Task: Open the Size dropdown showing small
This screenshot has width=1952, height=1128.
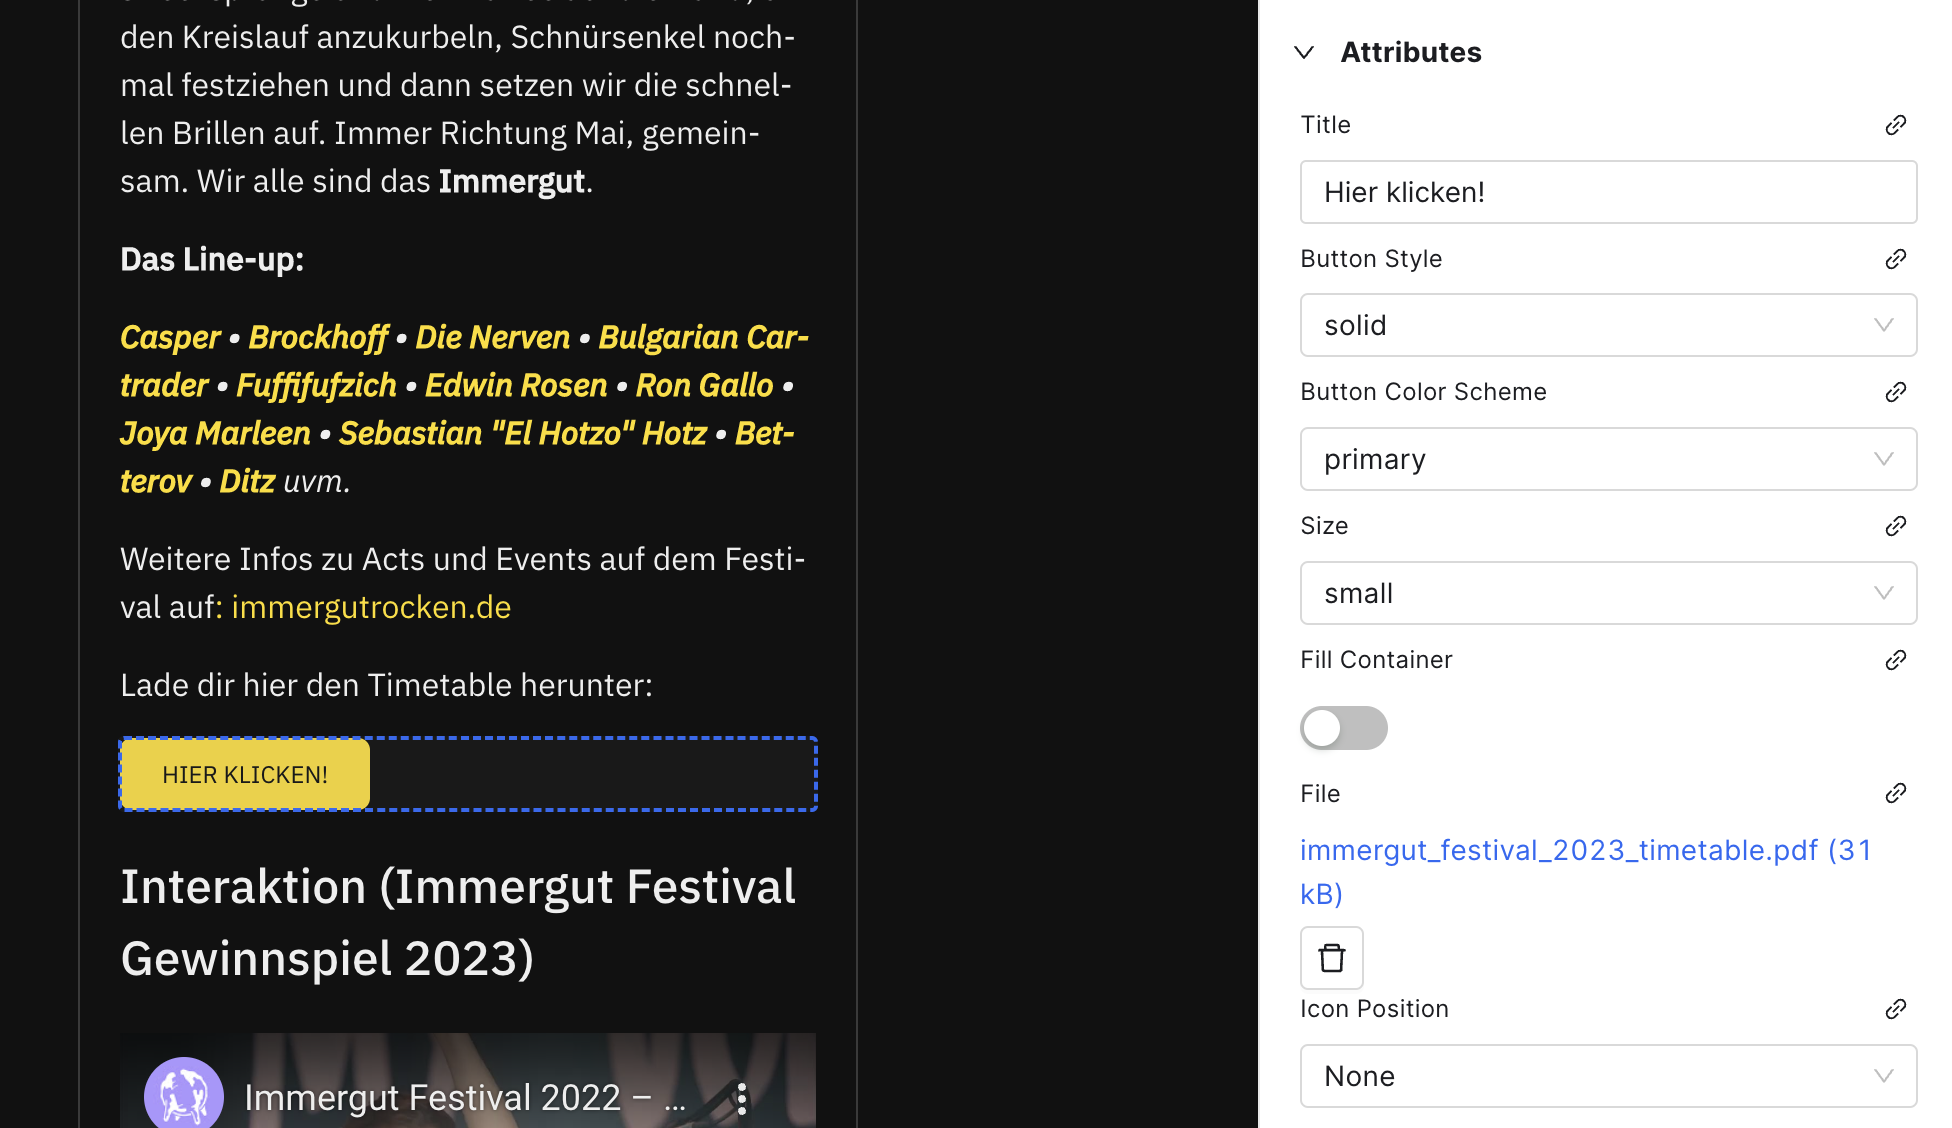Action: pos(1608,593)
